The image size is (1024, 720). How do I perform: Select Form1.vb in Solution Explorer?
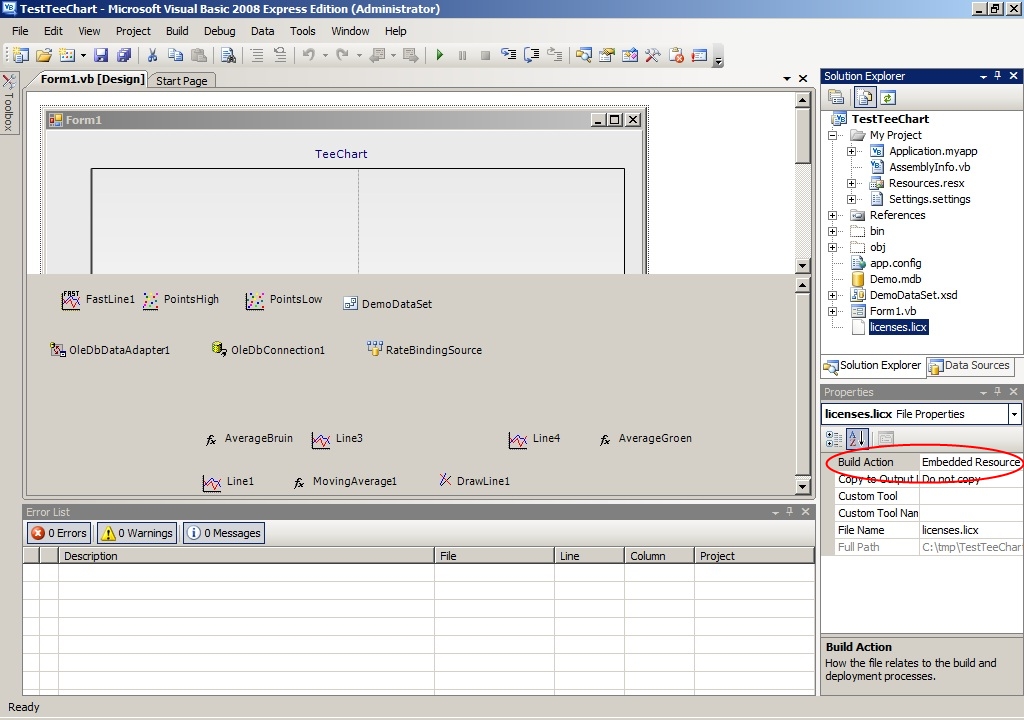point(893,311)
